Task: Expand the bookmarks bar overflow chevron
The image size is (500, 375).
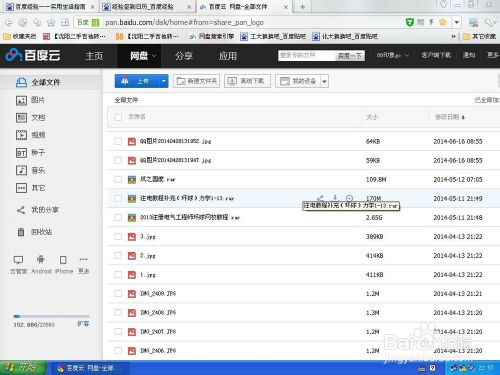Action: coord(454,36)
